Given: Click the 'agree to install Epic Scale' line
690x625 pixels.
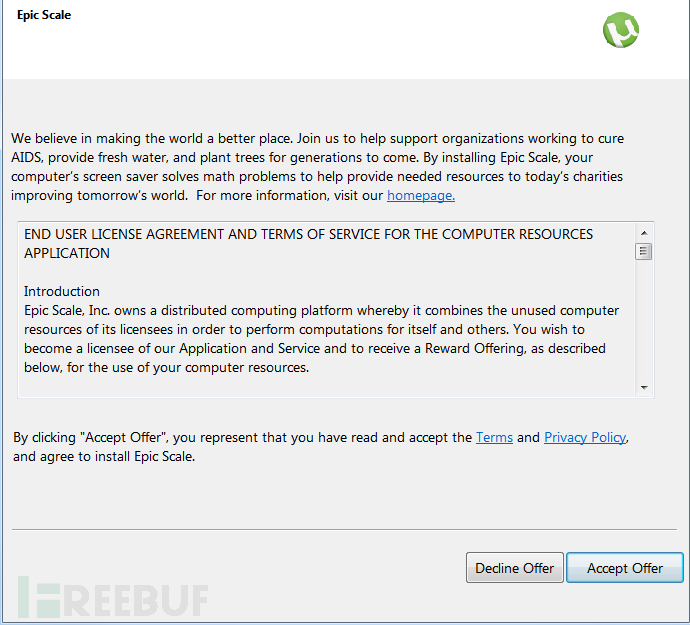Looking at the screenshot, I should pos(104,457).
